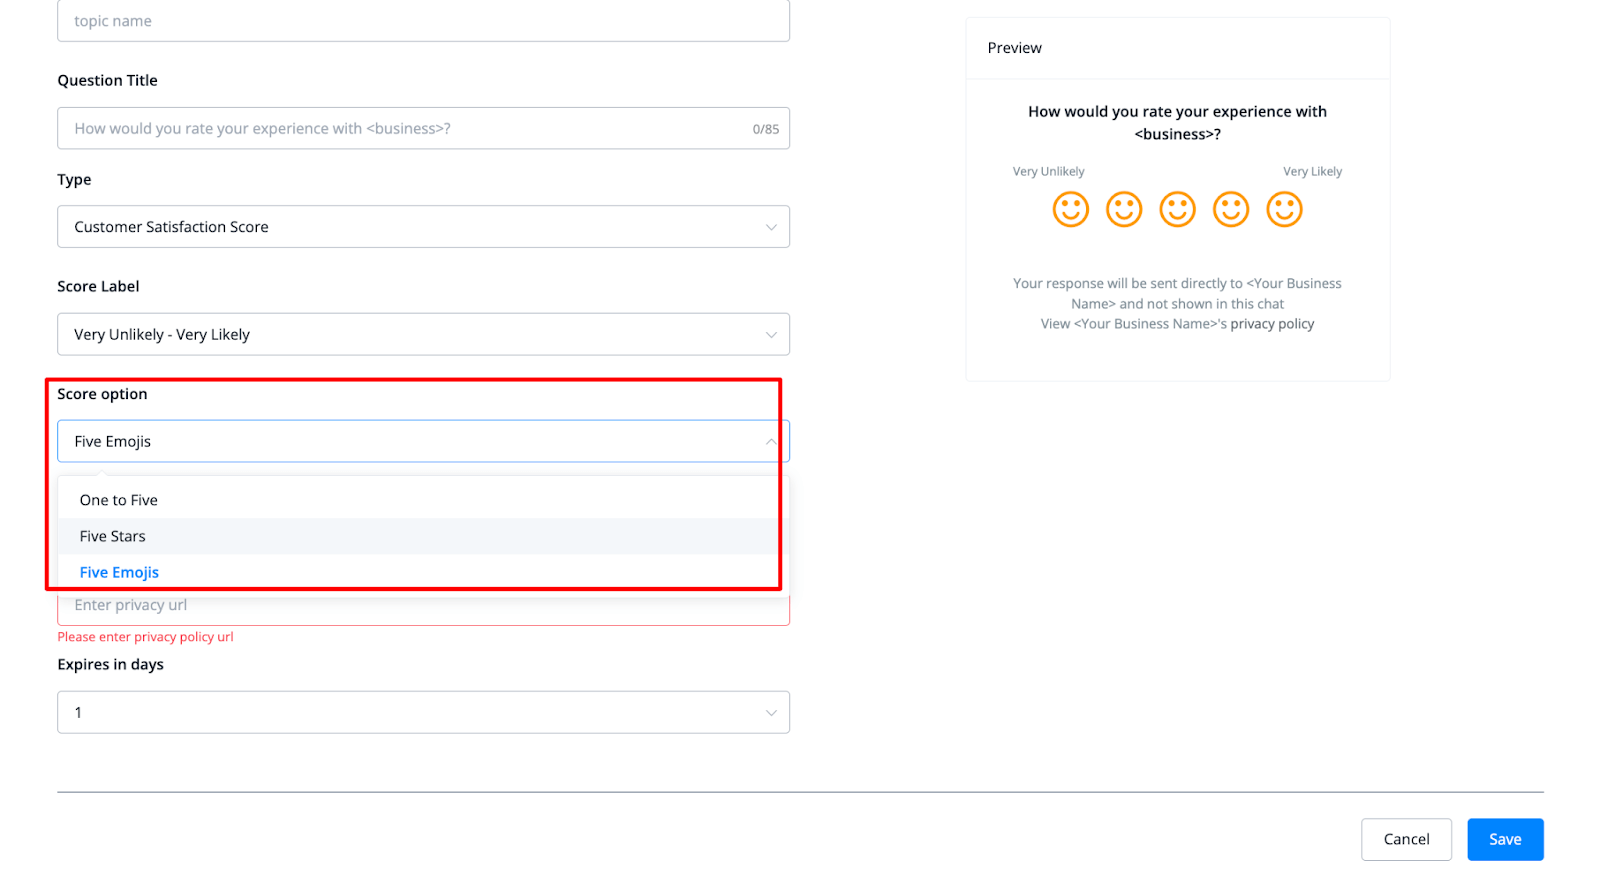Click the Preview panel heading

click(1014, 48)
